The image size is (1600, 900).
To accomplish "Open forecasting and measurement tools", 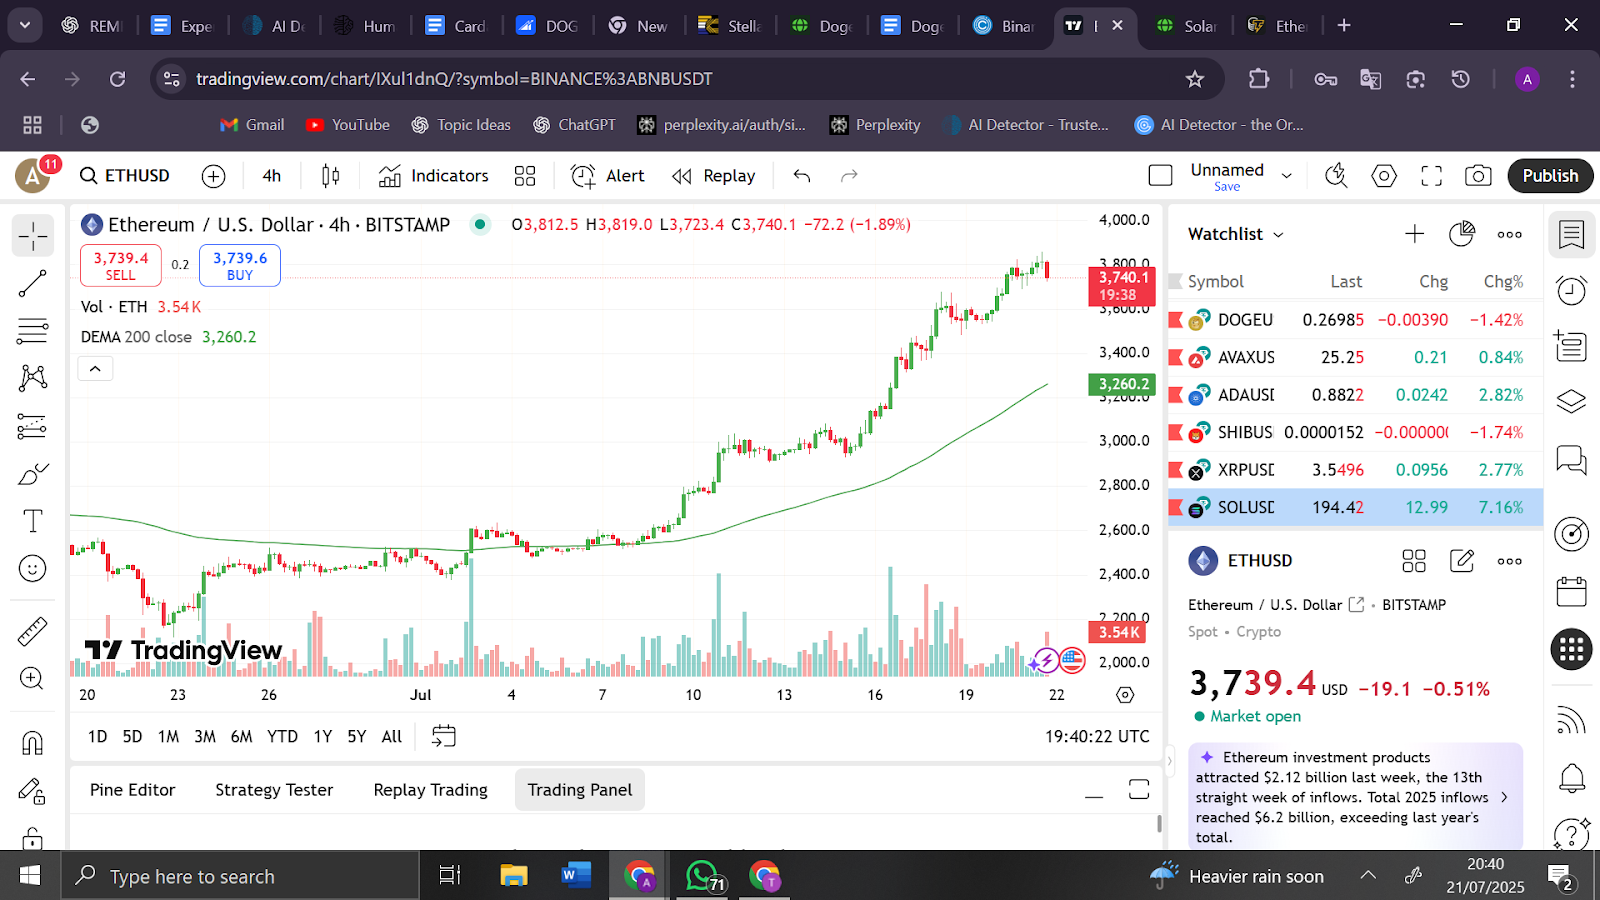I will point(33,427).
